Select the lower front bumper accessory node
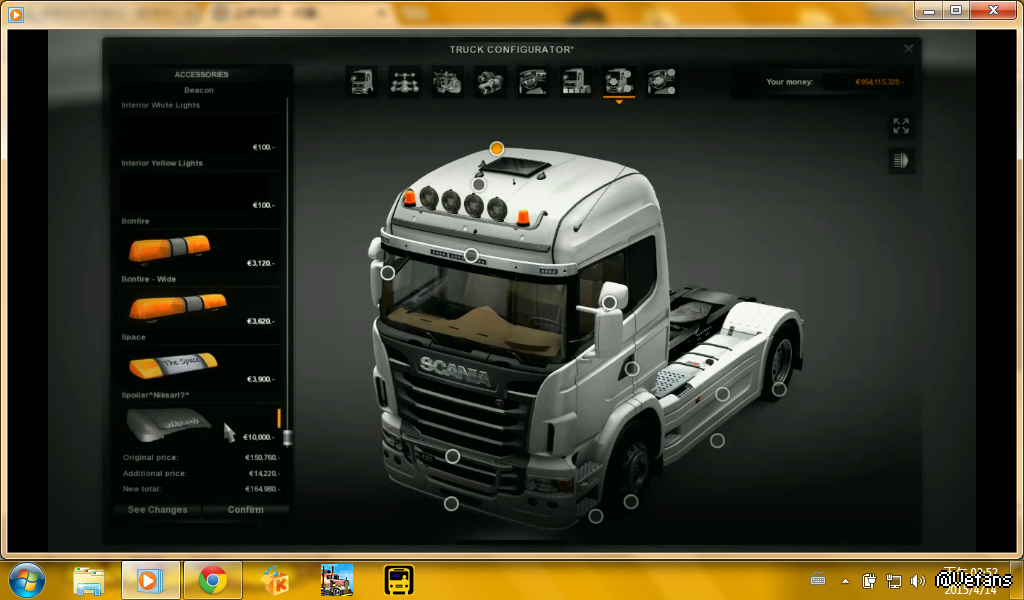The height and width of the screenshot is (600, 1024). click(x=451, y=503)
